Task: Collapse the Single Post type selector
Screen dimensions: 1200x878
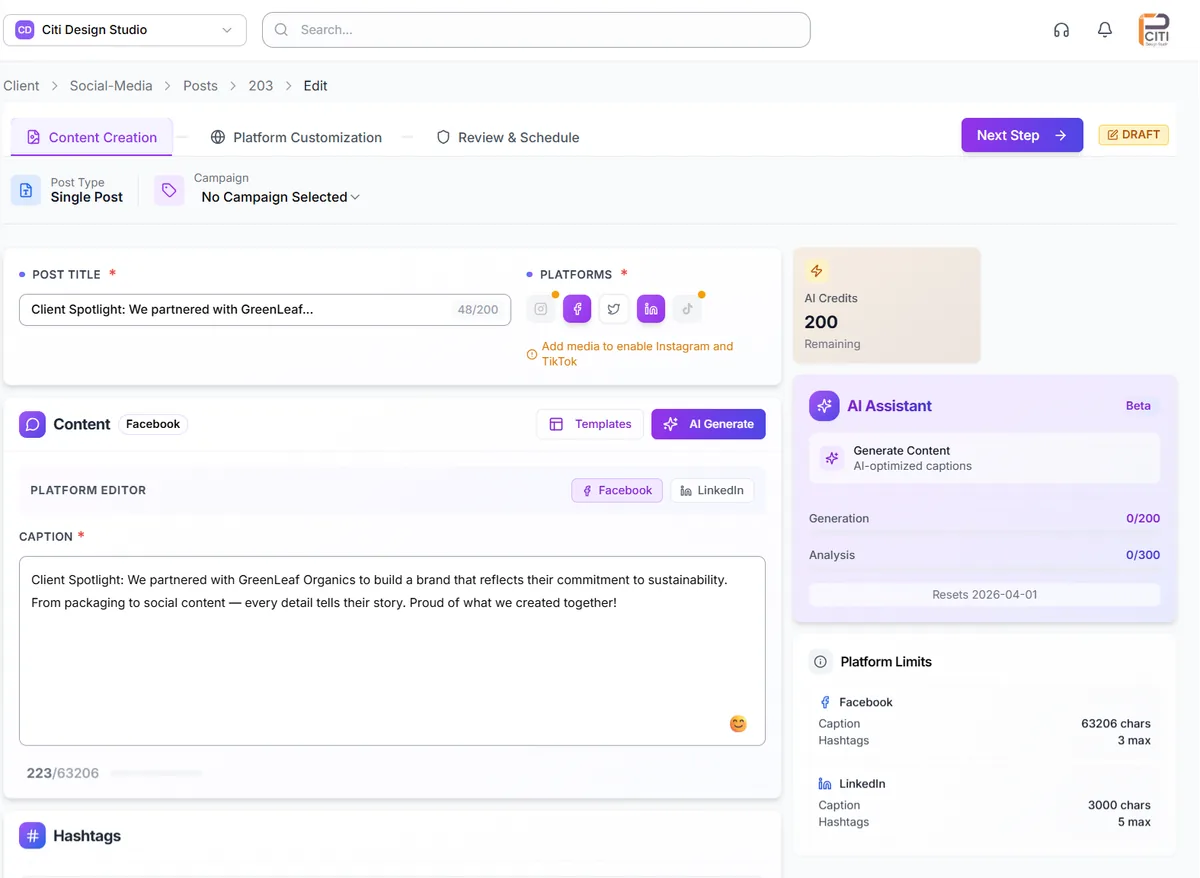Action: click(87, 197)
